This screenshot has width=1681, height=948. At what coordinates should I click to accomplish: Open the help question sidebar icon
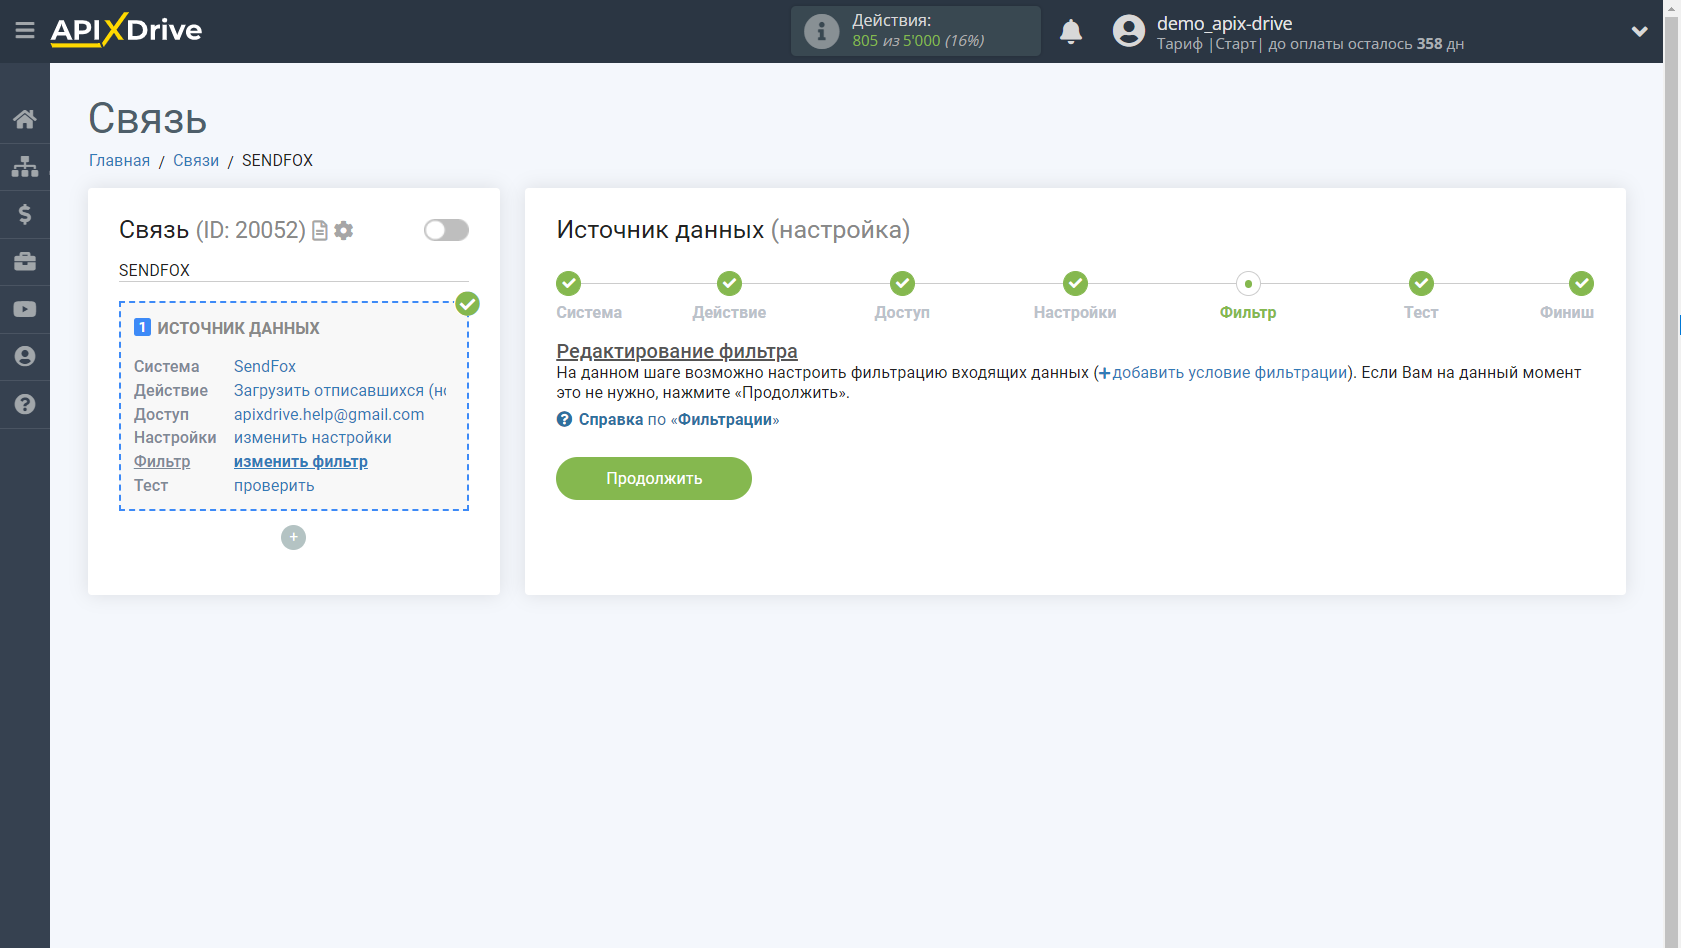(25, 404)
